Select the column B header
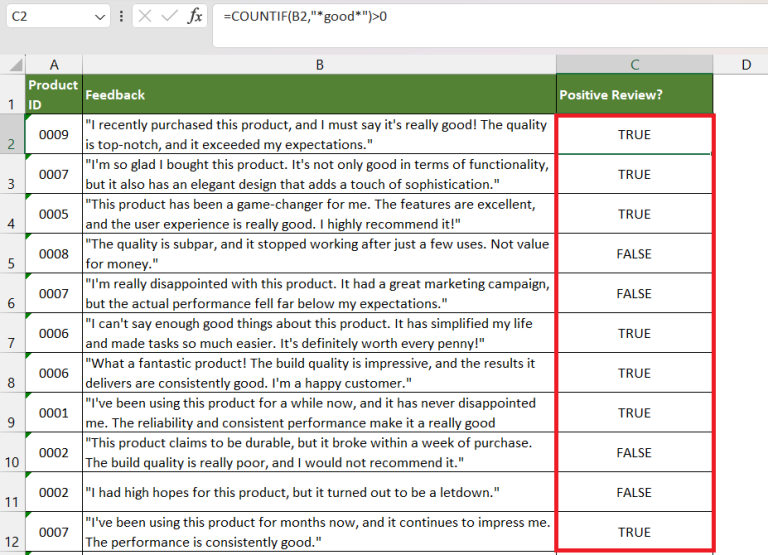This screenshot has width=768, height=555. click(319, 64)
